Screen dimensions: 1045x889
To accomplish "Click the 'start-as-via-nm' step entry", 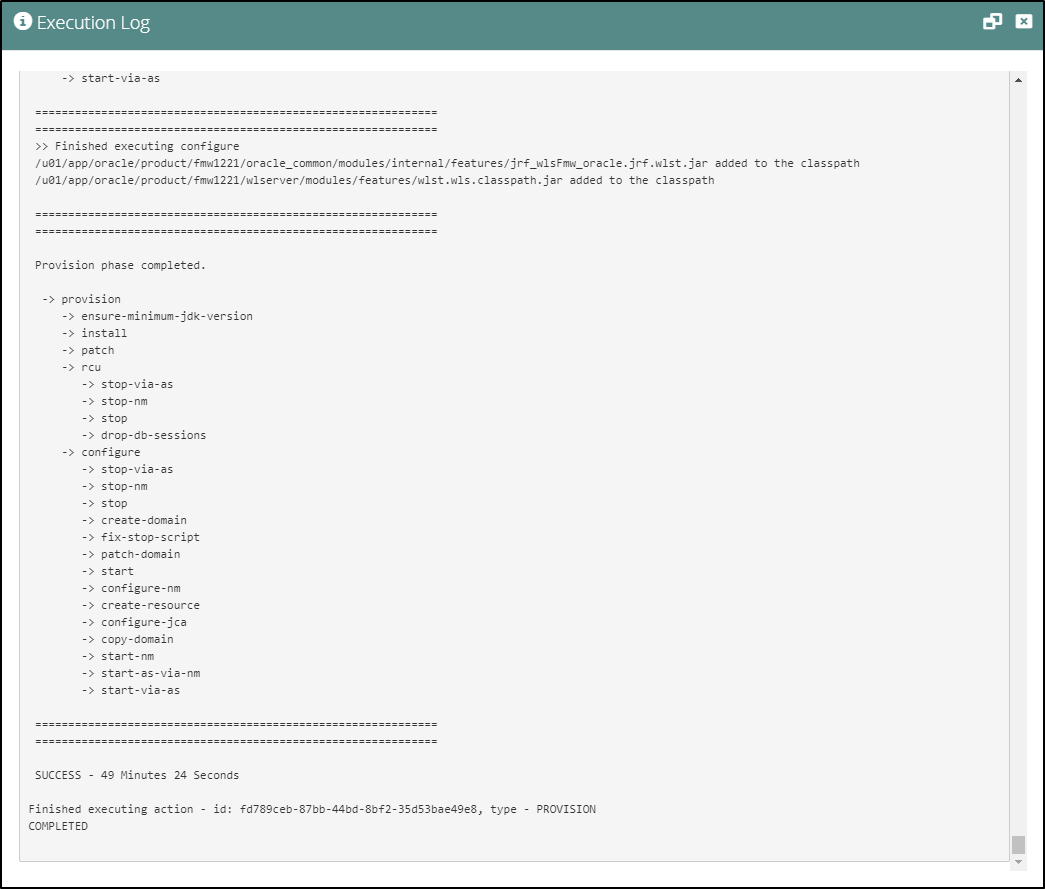I will [150, 673].
